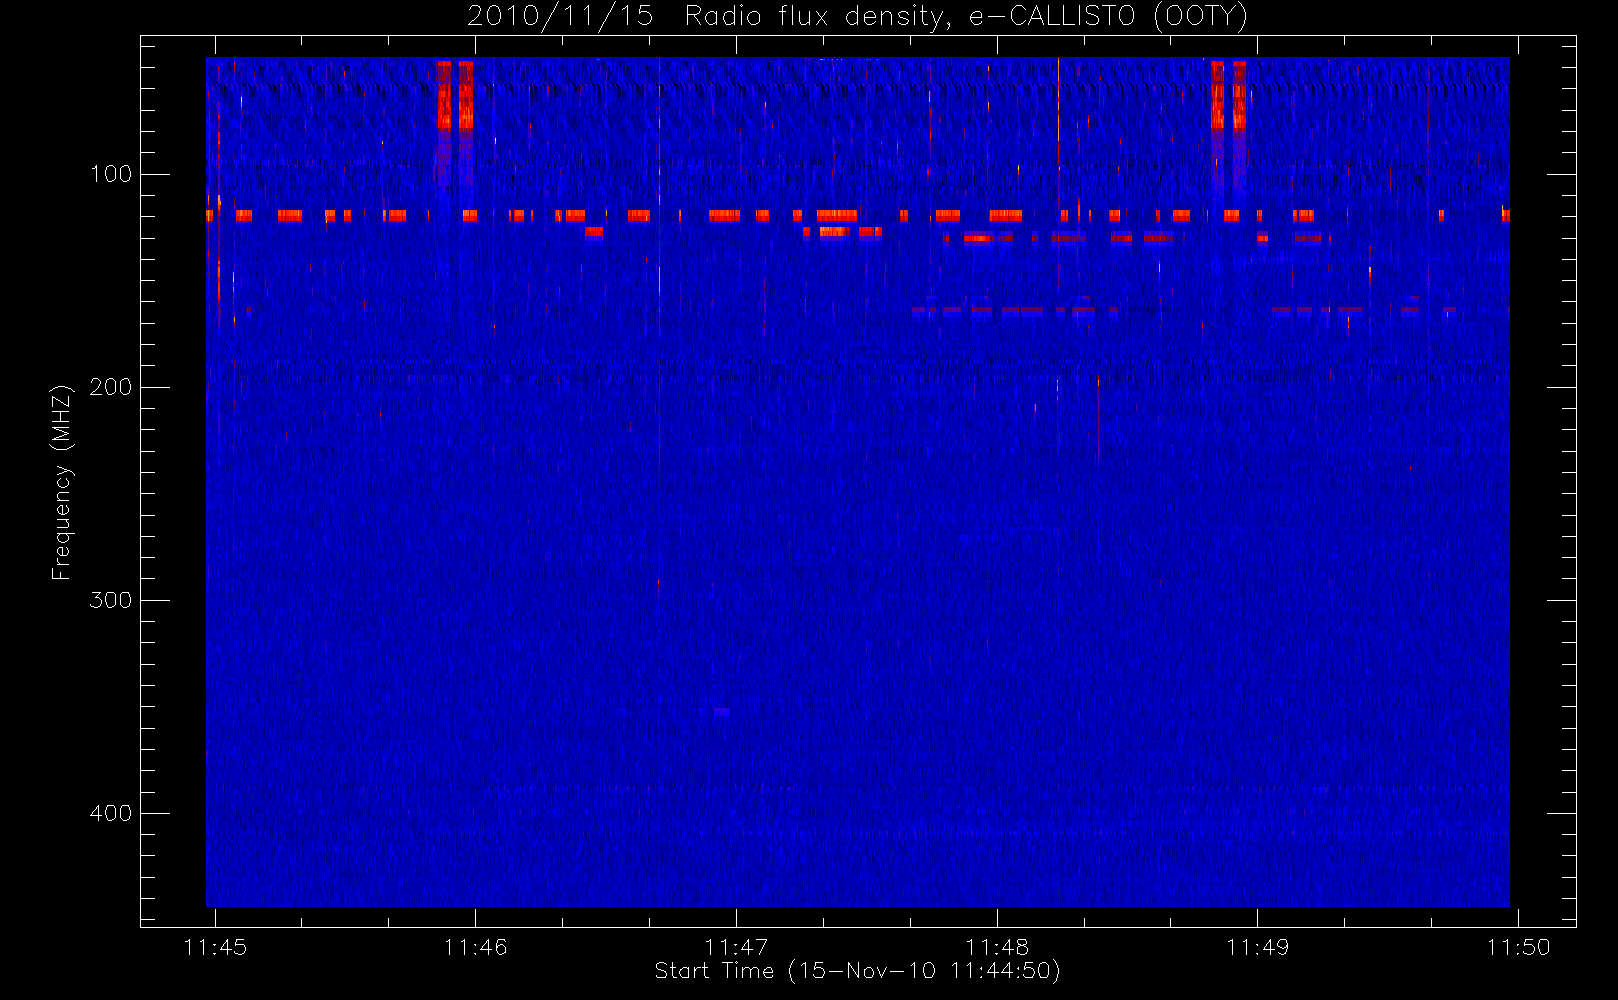Click the 11:46 time tick label
Image resolution: width=1618 pixels, height=1000 pixels.
[x=476, y=947]
